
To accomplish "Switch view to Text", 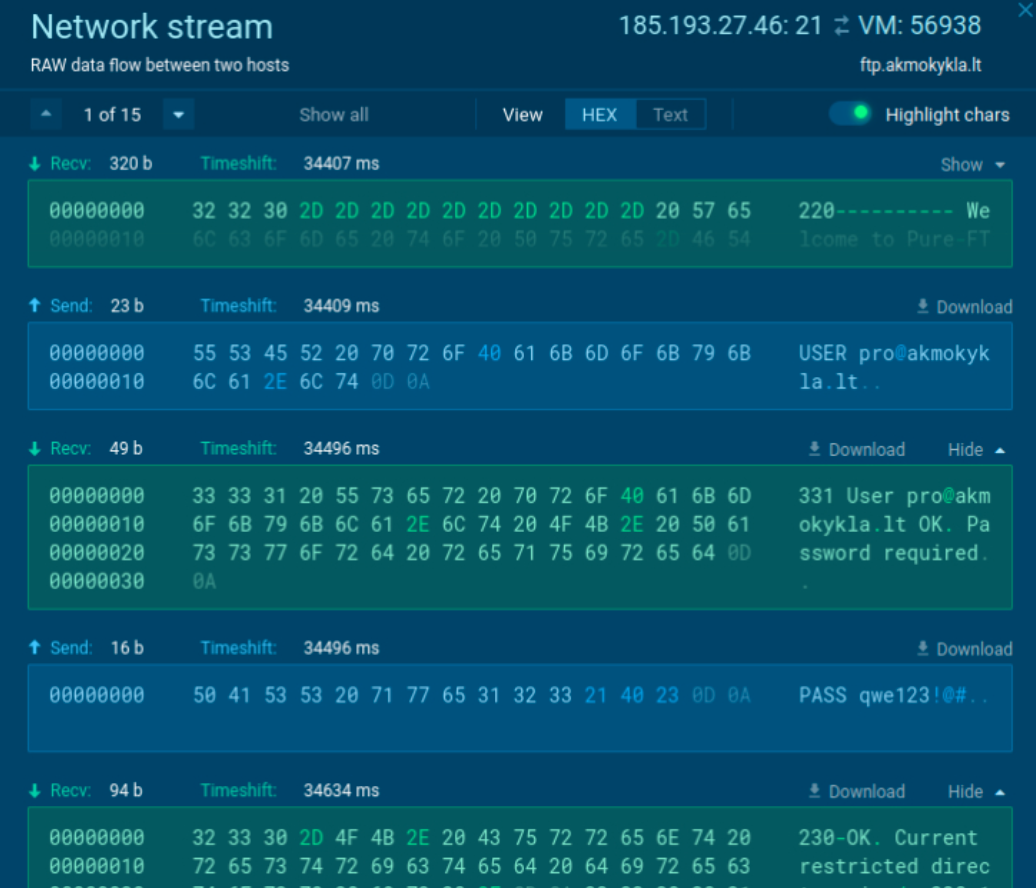I will tap(670, 115).
